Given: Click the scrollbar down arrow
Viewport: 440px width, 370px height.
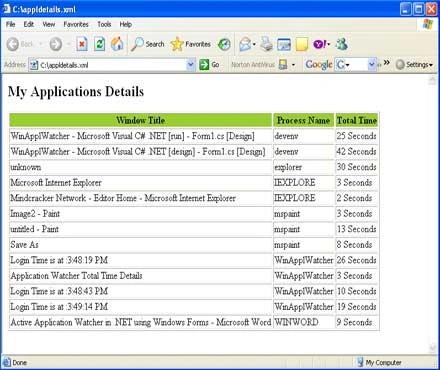Looking at the screenshot, I should [x=432, y=348].
